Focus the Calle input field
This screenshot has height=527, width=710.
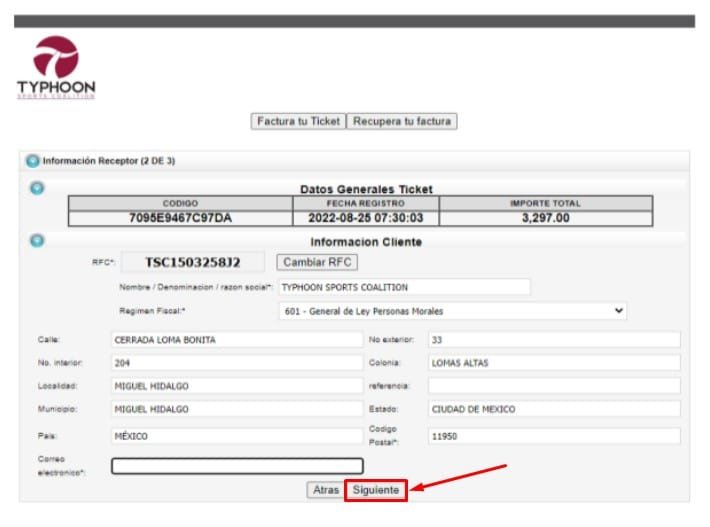[x=237, y=340]
